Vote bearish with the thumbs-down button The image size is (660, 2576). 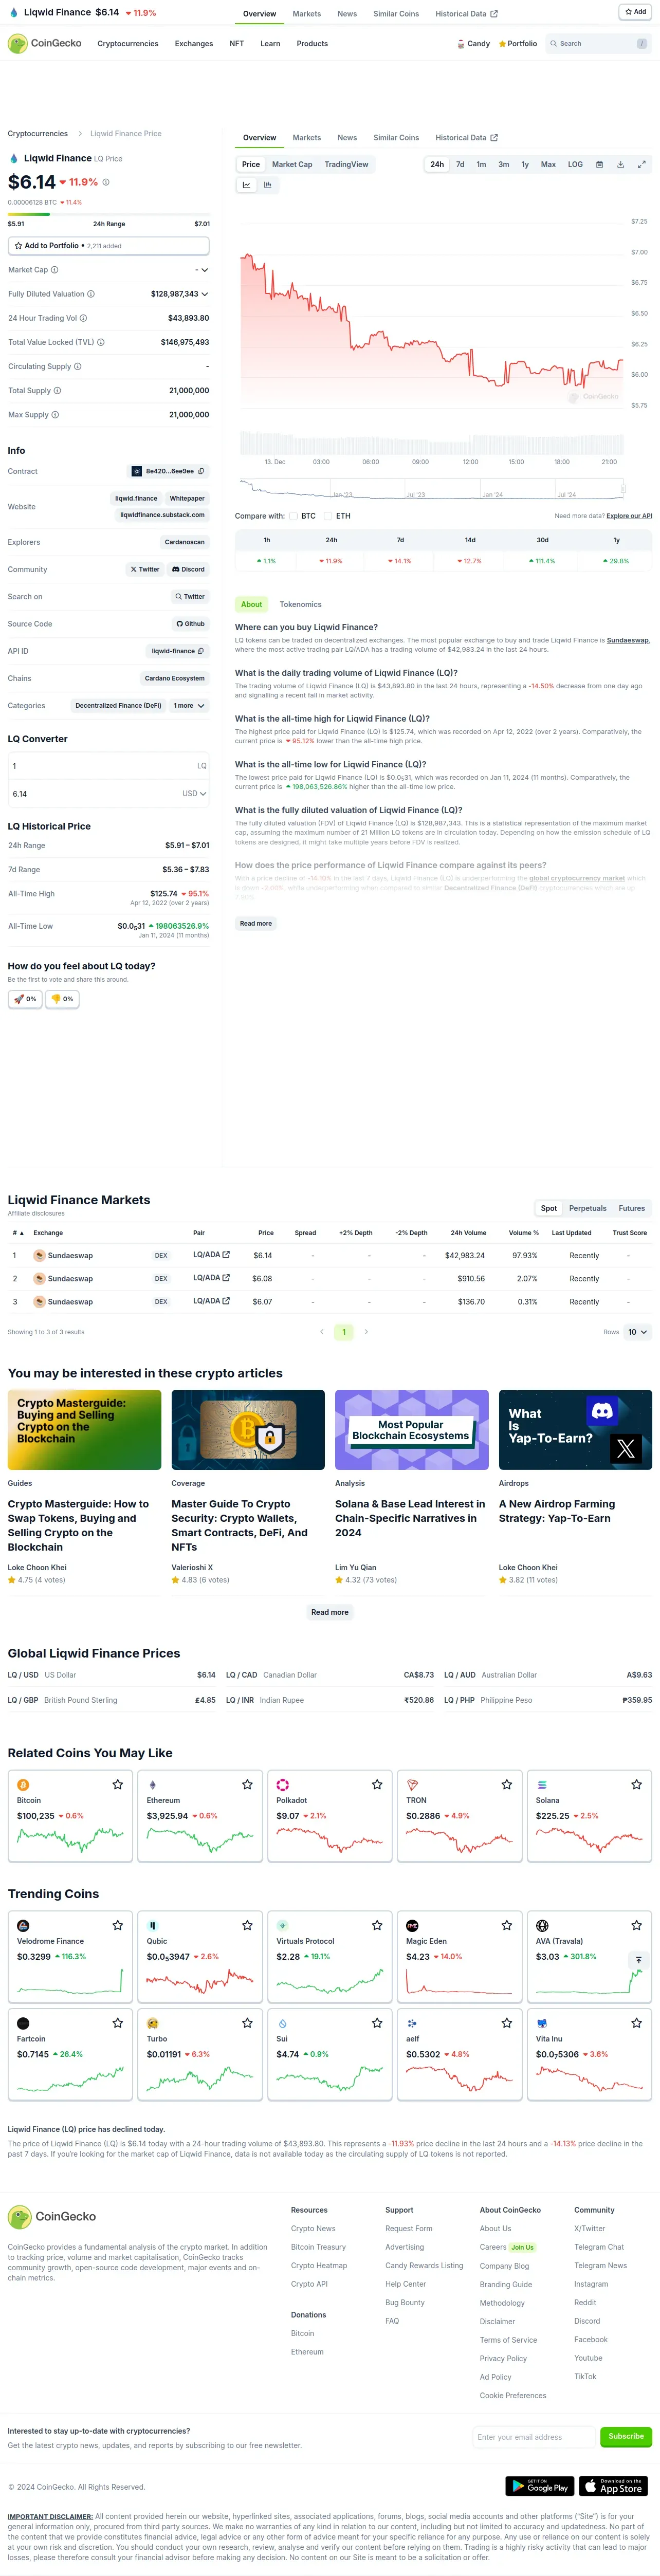click(x=62, y=999)
